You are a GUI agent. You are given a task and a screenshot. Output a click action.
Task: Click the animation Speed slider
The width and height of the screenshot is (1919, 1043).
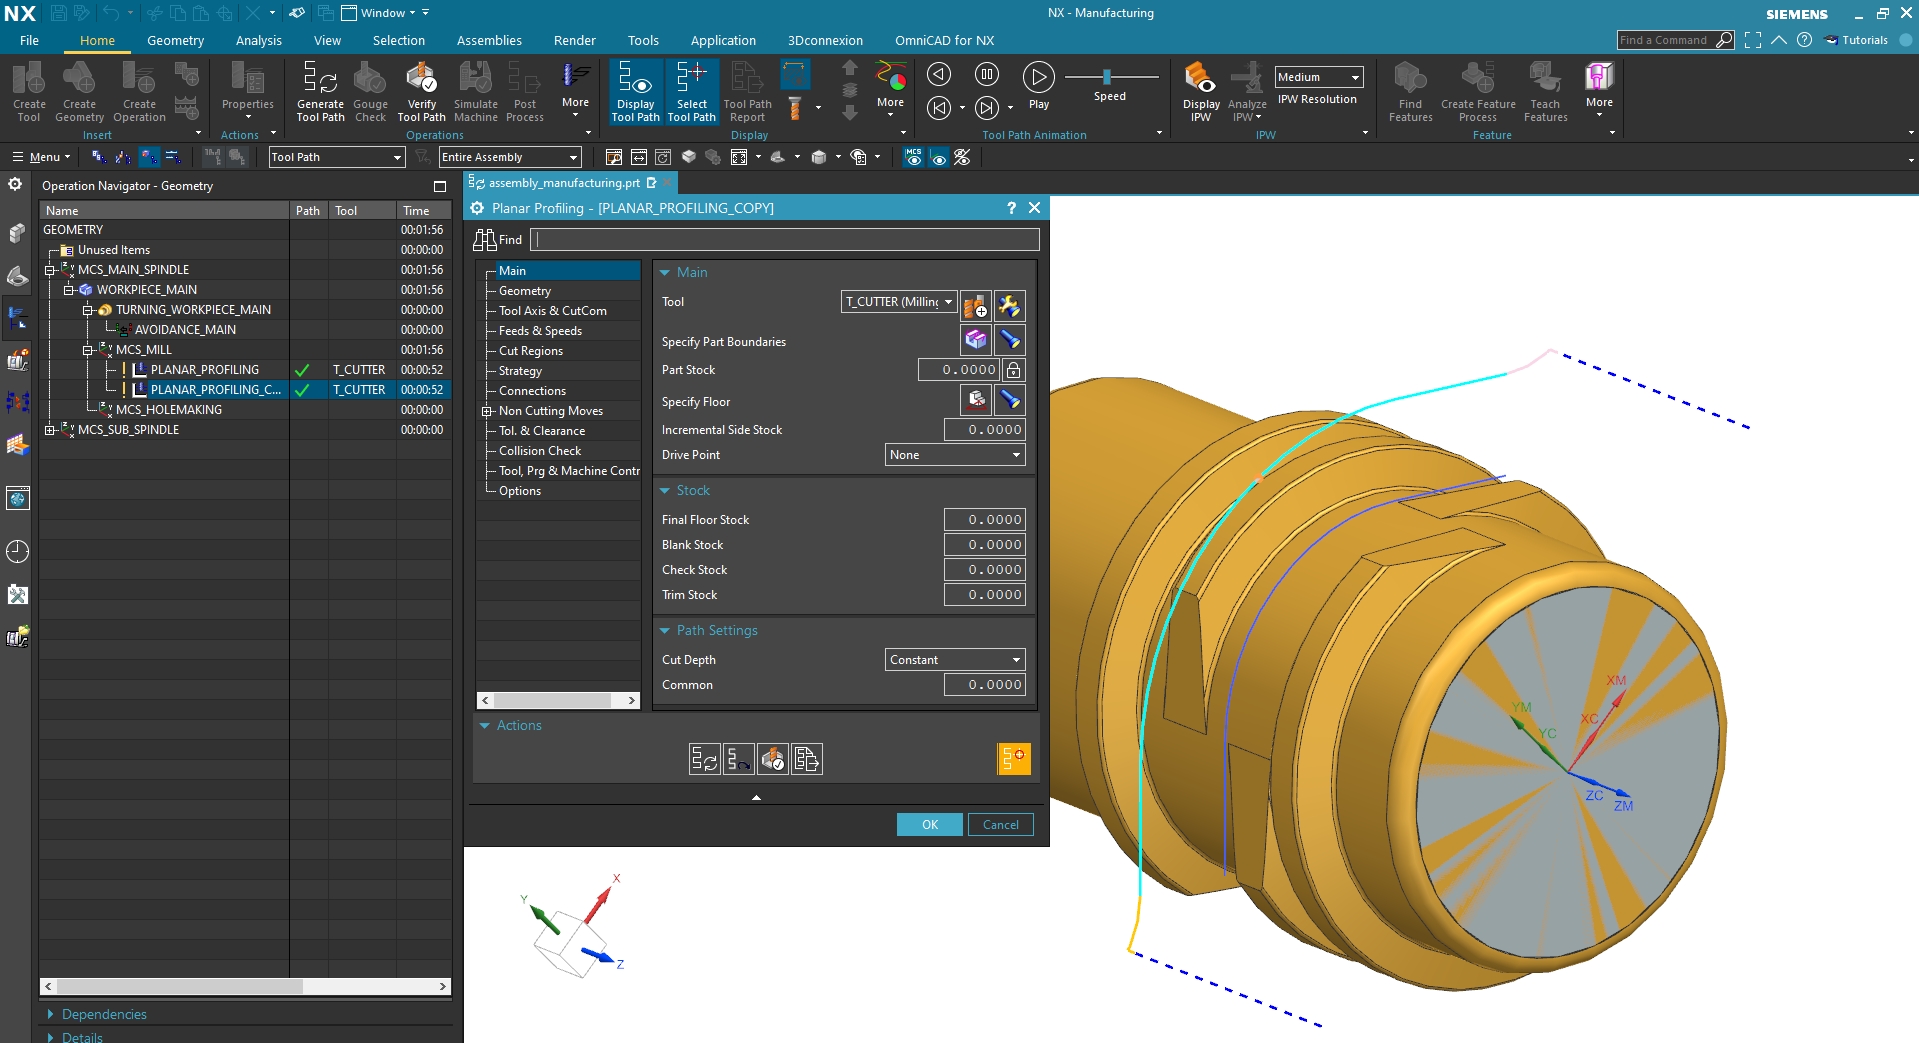tap(1107, 77)
